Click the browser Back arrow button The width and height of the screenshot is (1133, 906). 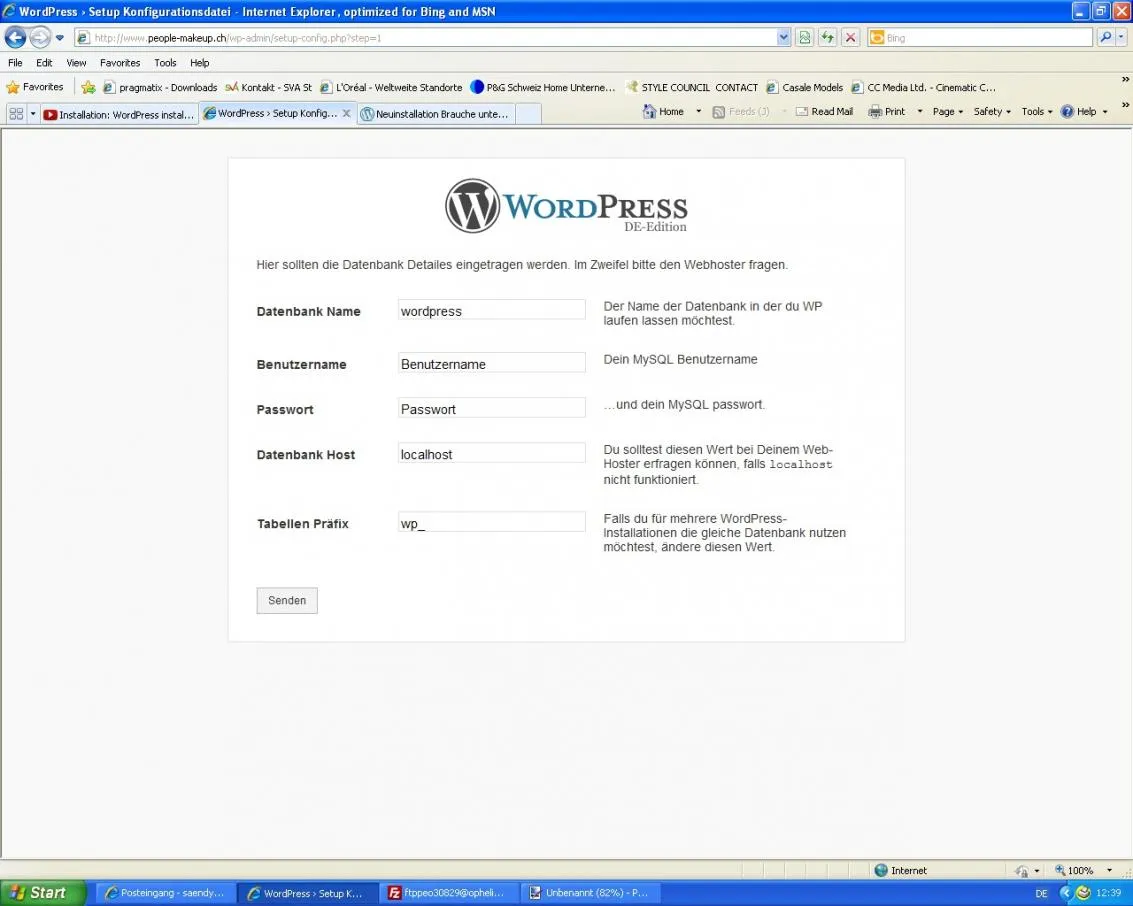tap(15, 37)
